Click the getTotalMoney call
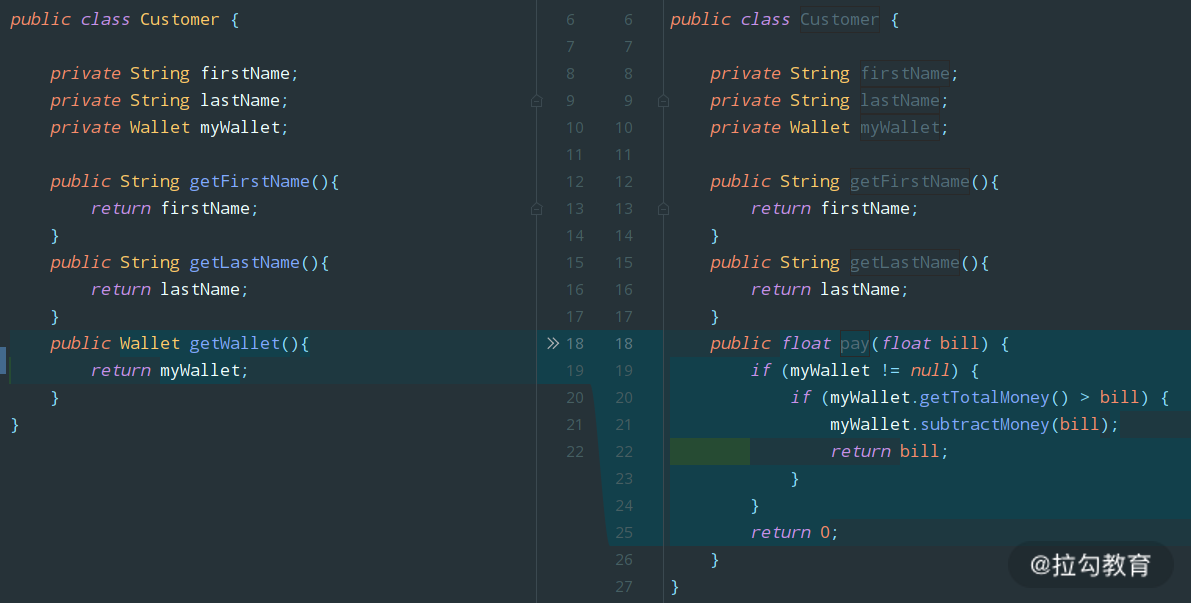The width and height of the screenshot is (1191, 603). point(984,397)
